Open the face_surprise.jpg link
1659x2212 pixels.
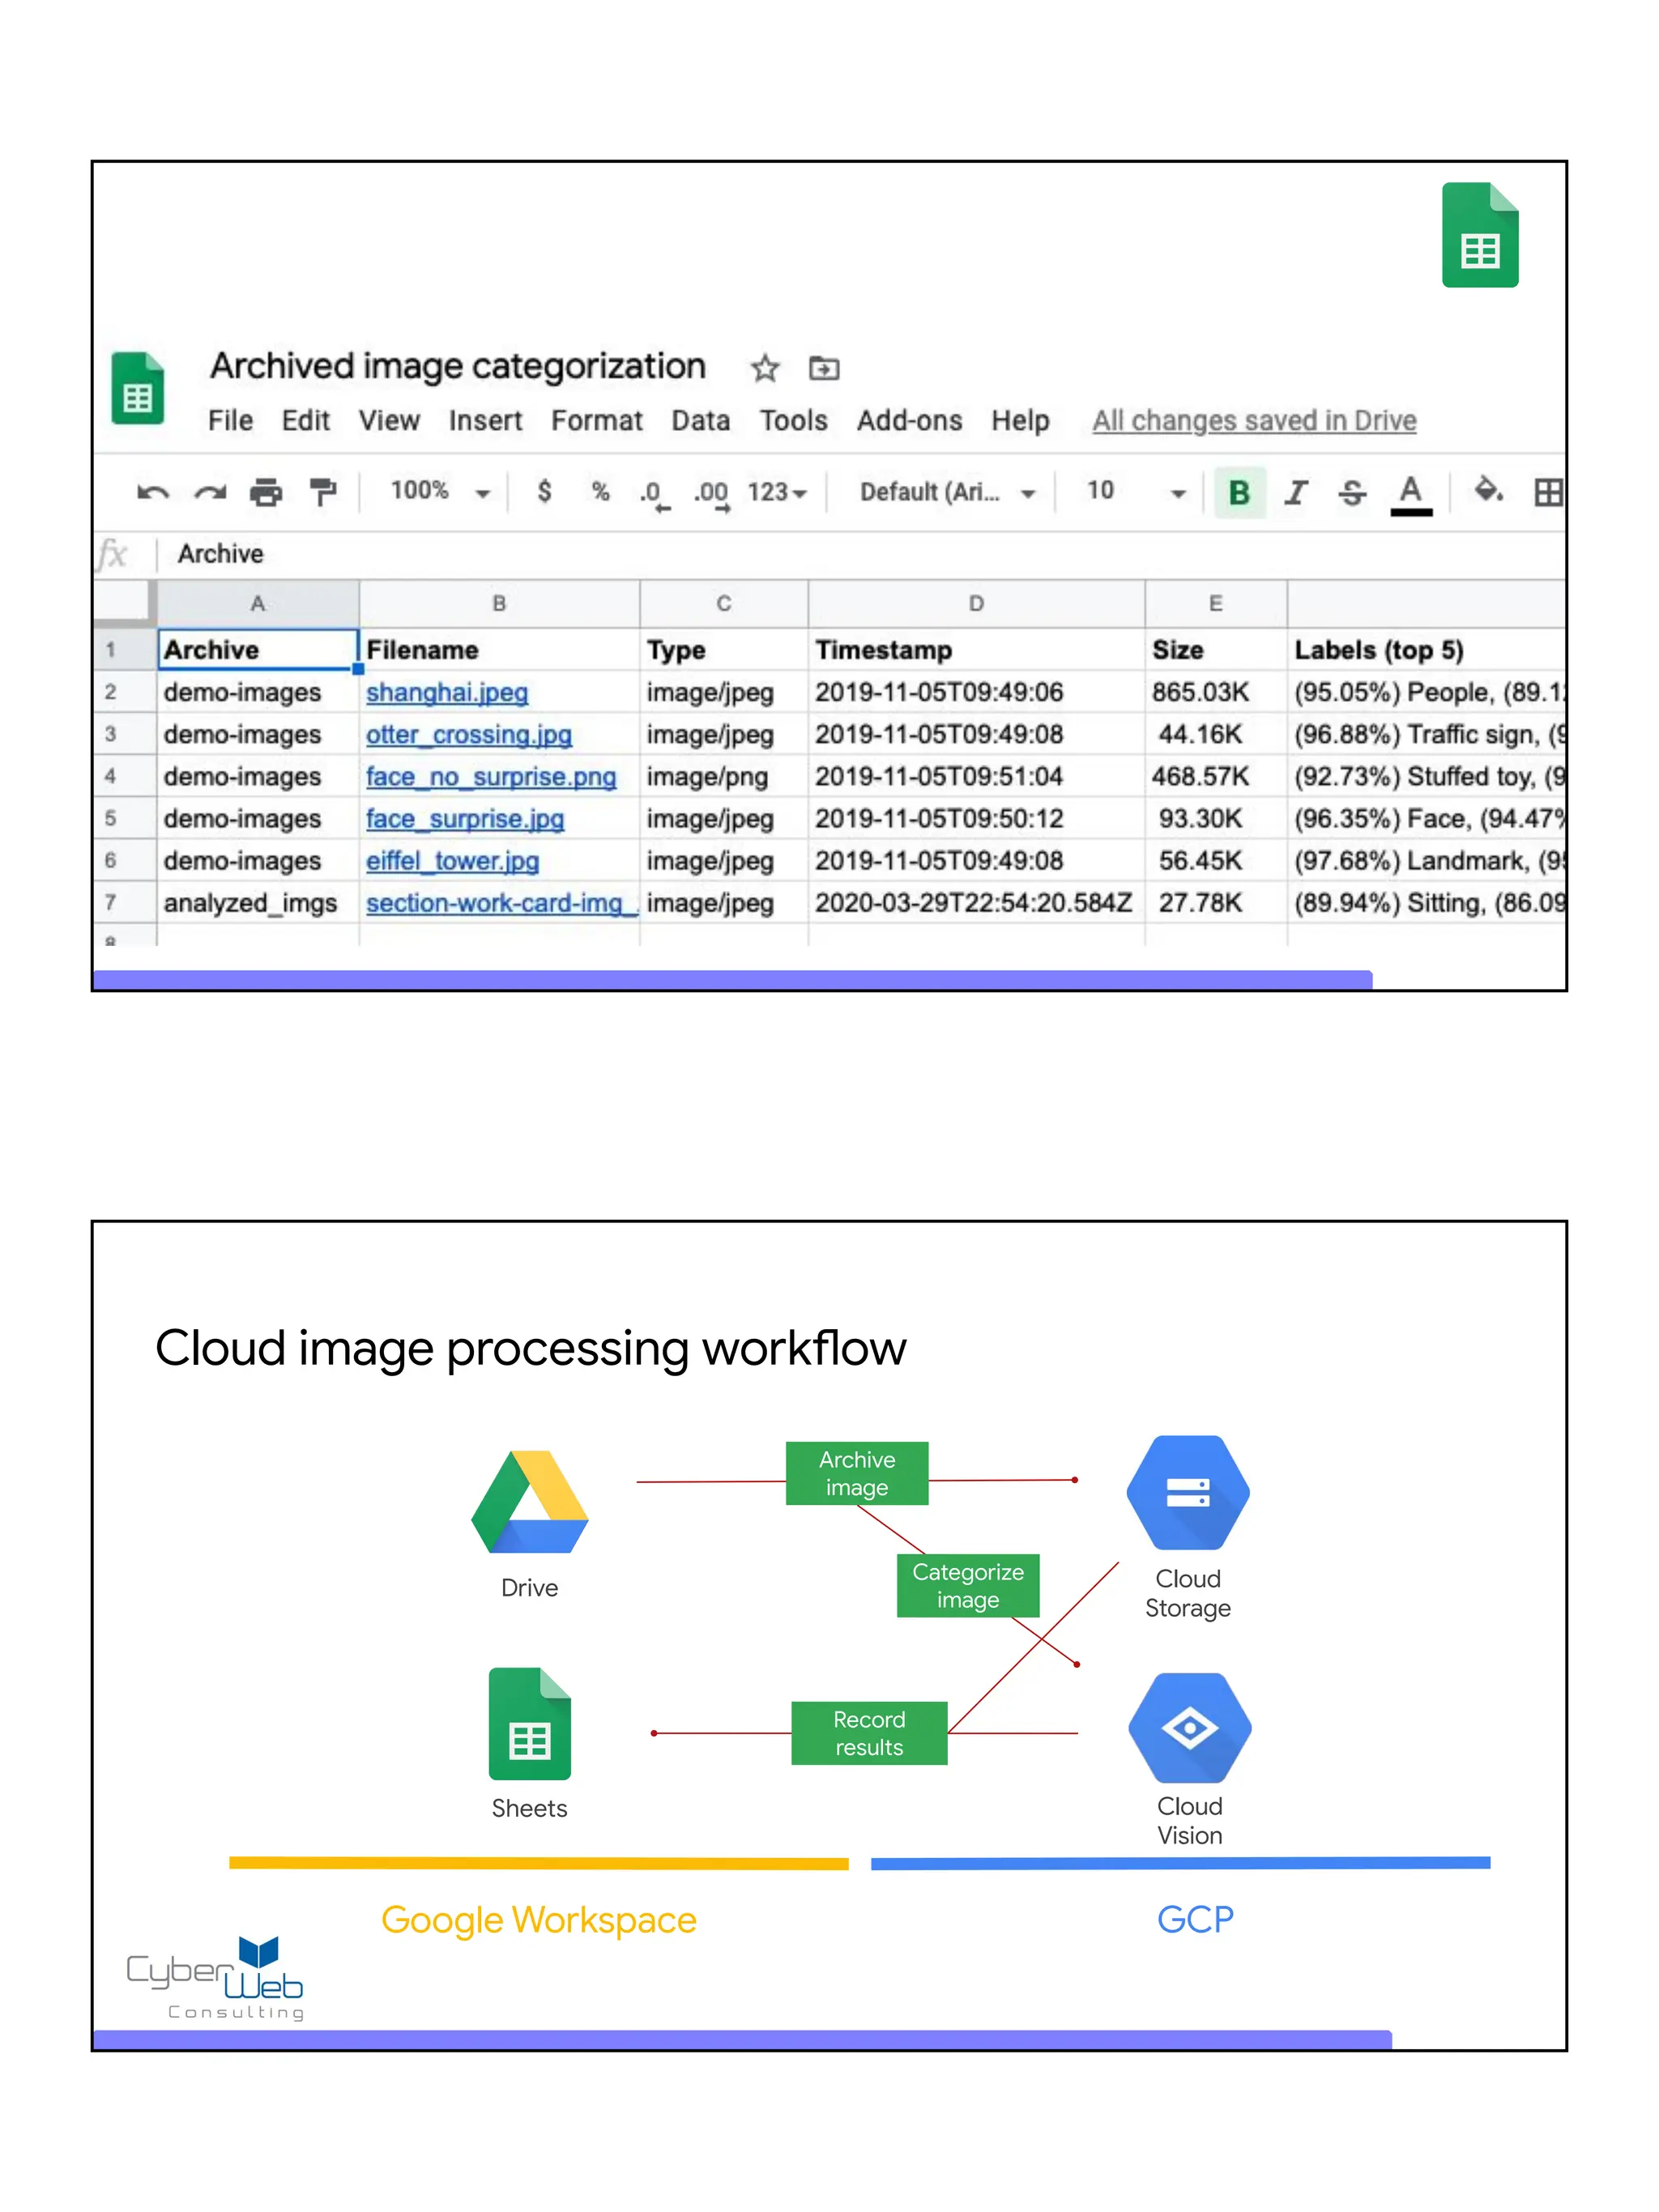(x=465, y=819)
